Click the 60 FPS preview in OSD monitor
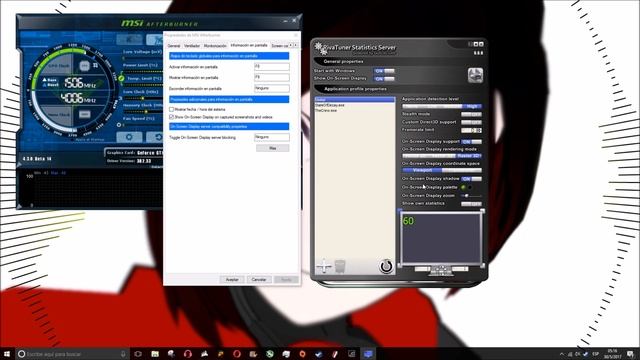 click(408, 221)
